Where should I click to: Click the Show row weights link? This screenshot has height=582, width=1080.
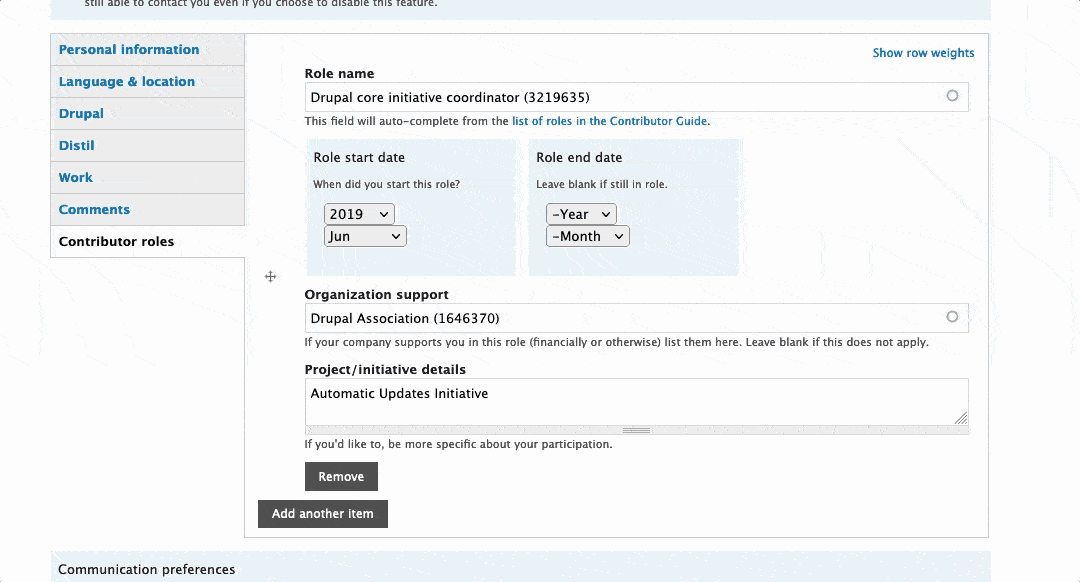(923, 53)
